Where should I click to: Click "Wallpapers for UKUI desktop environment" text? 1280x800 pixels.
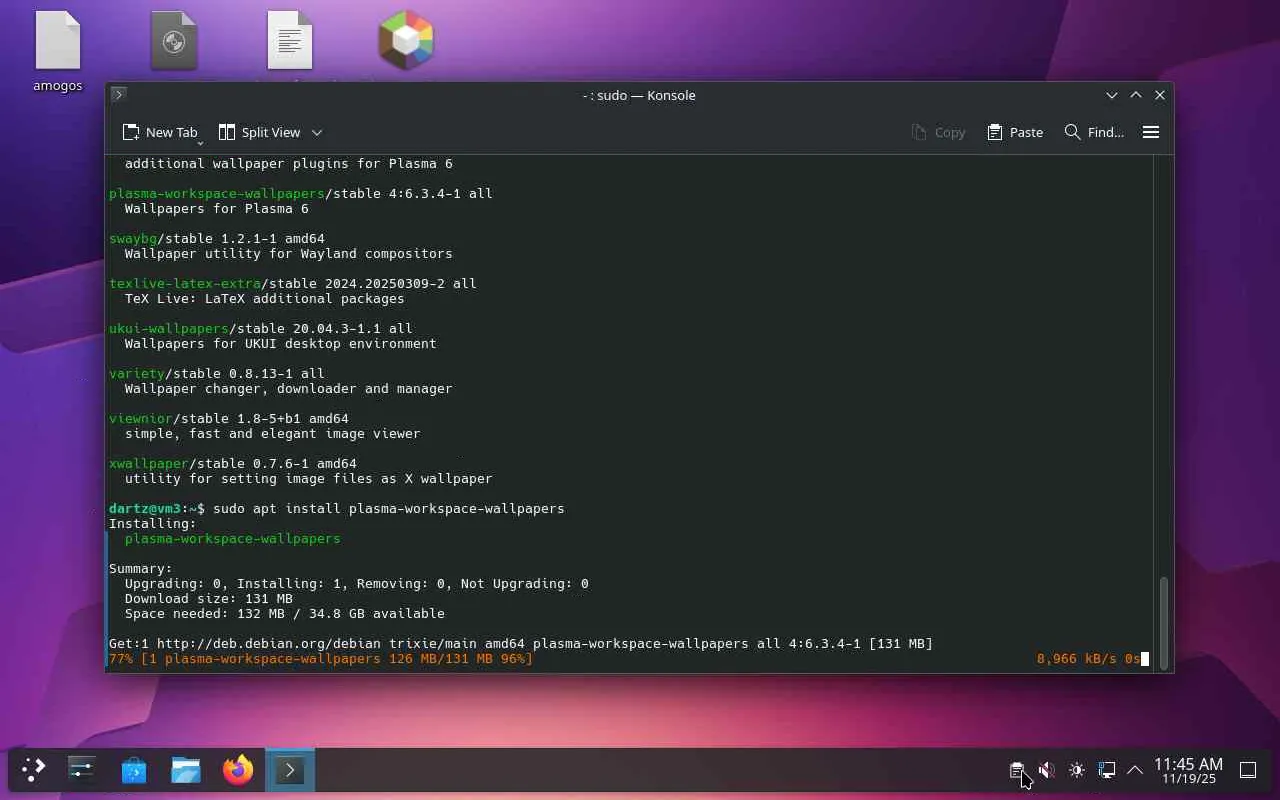click(281, 344)
